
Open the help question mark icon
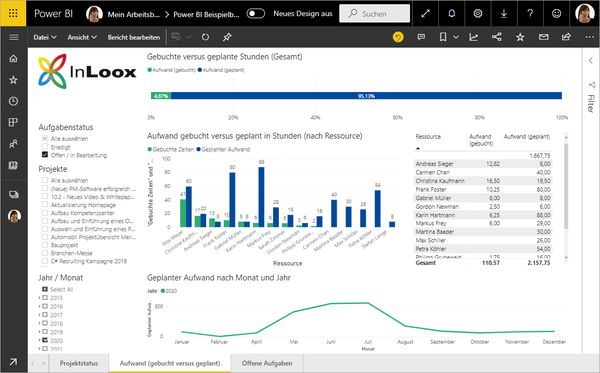point(530,13)
